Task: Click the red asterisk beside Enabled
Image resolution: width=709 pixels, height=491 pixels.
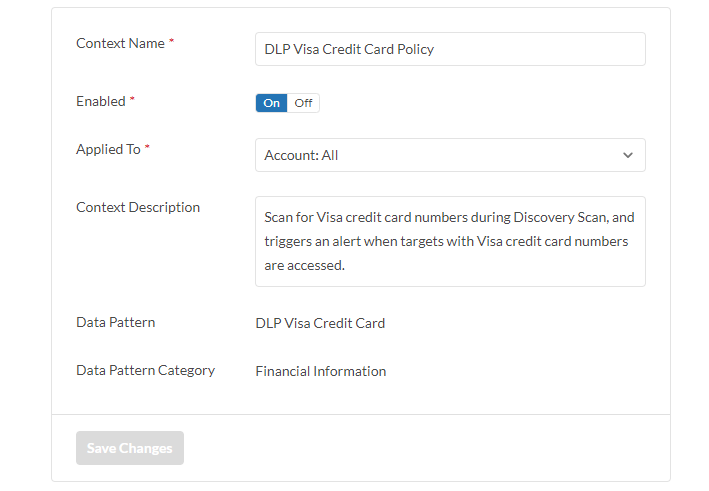Action: [x=133, y=101]
